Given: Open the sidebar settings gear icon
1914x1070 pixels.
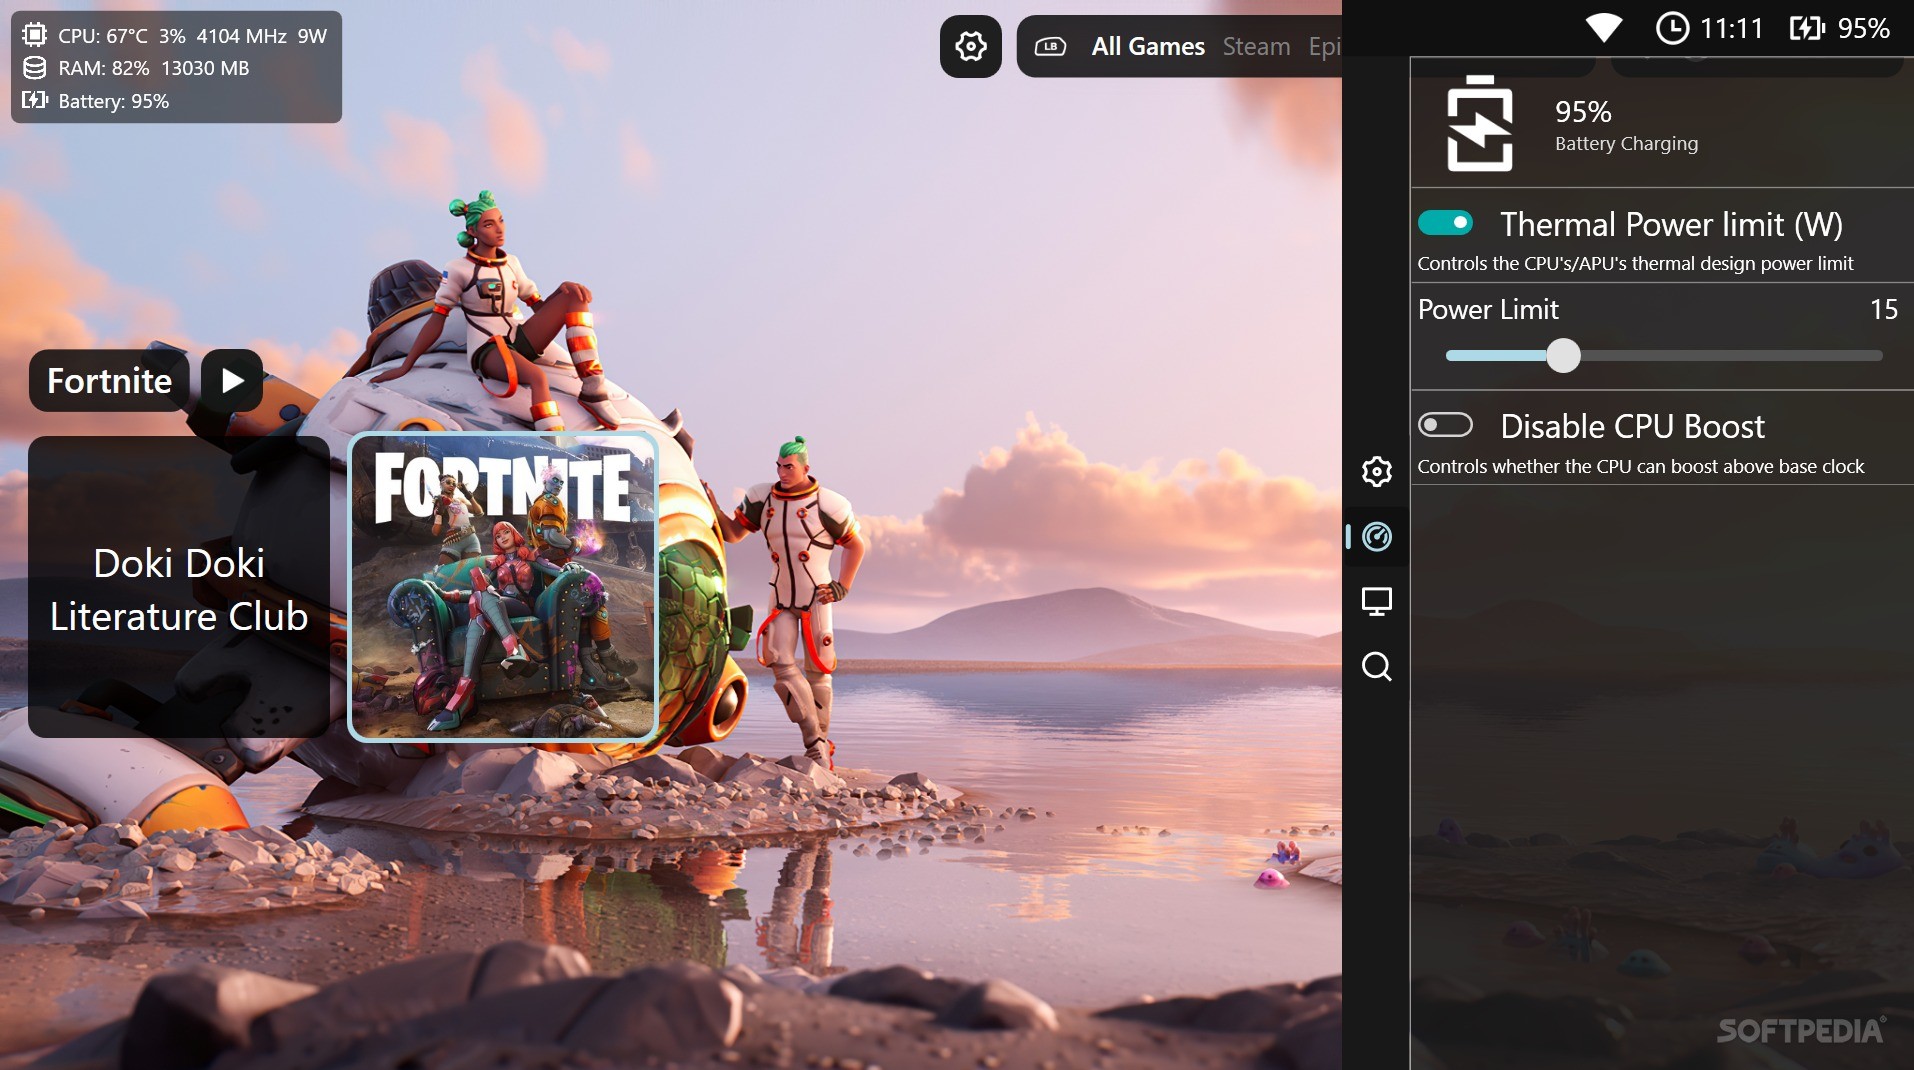Looking at the screenshot, I should click(x=1377, y=472).
